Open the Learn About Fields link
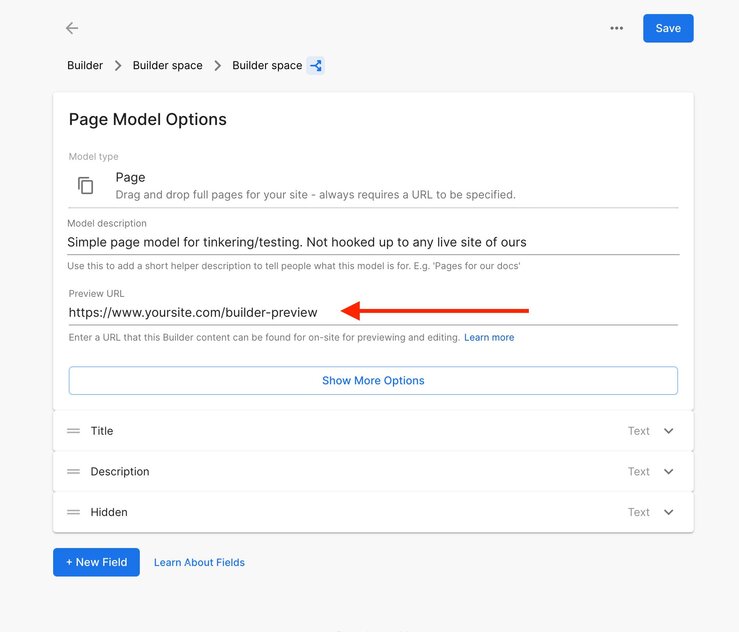This screenshot has width=739, height=632. point(199,562)
